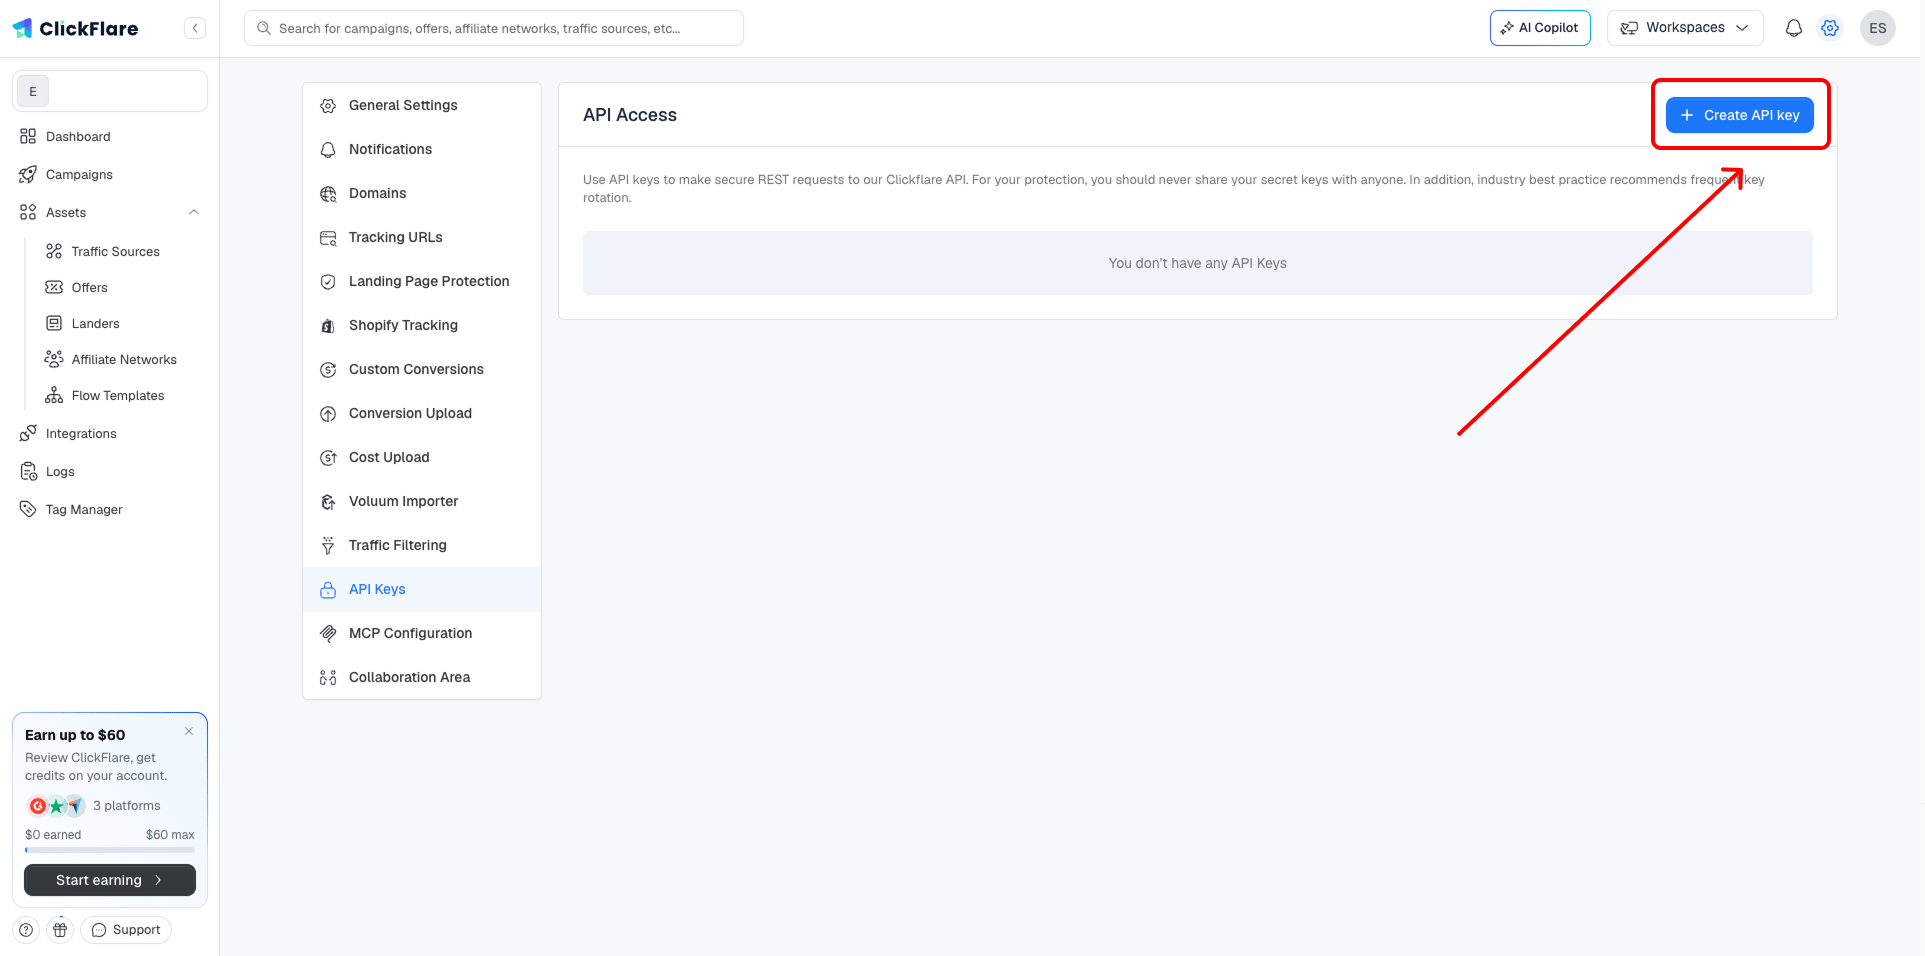Image resolution: width=1925 pixels, height=956 pixels.
Task: Open Voluum Importer settings
Action: (422, 501)
